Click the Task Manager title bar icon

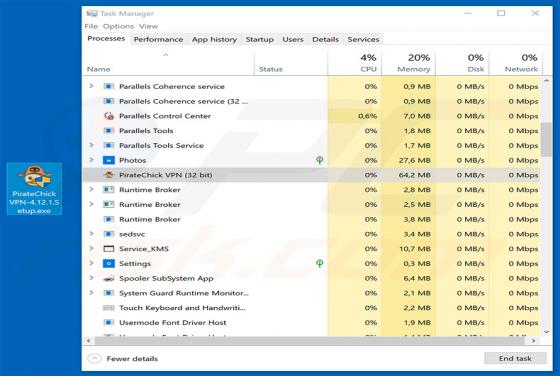(92, 14)
